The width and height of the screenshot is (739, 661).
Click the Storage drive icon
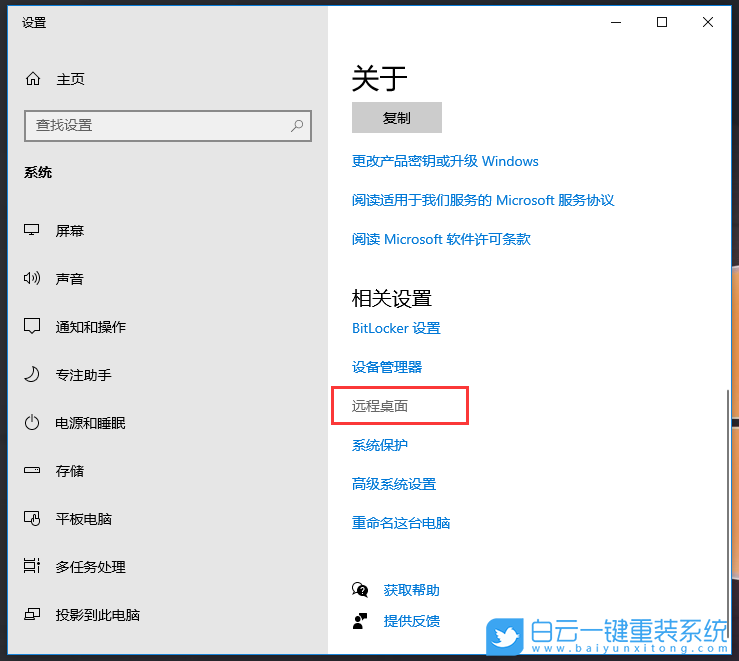pos(32,470)
